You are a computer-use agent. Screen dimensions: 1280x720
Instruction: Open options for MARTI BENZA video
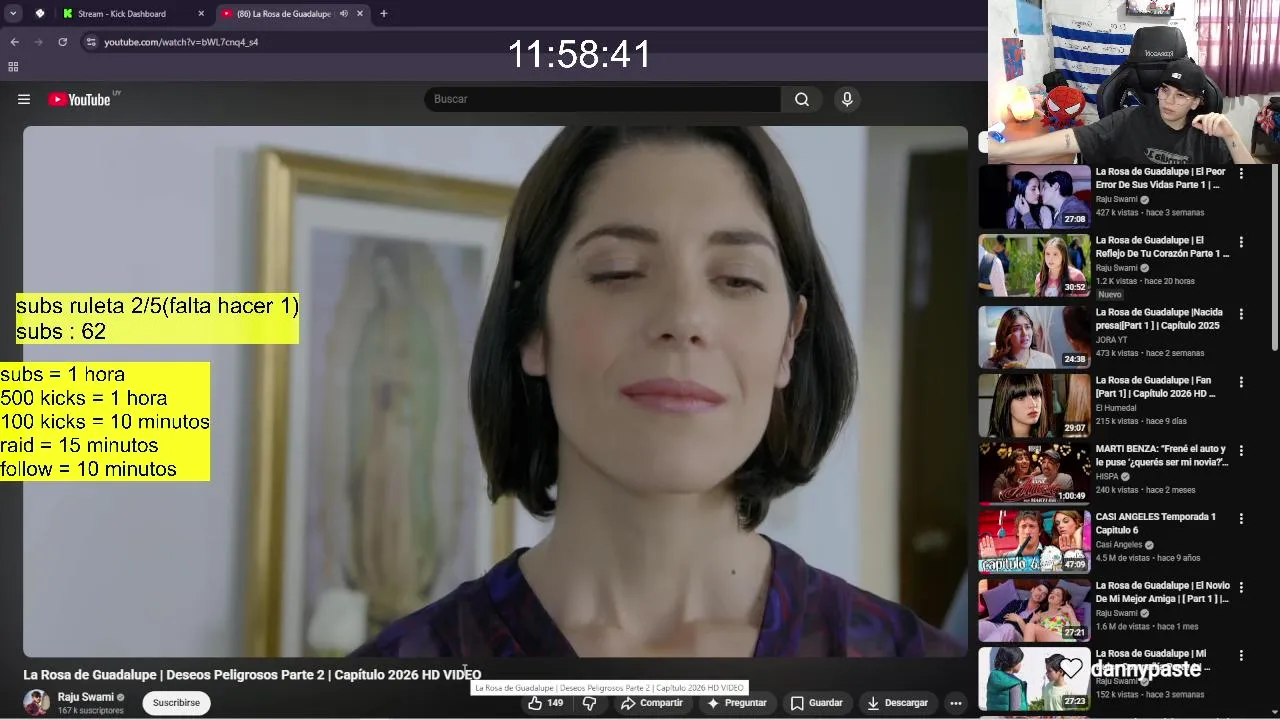point(1241,450)
